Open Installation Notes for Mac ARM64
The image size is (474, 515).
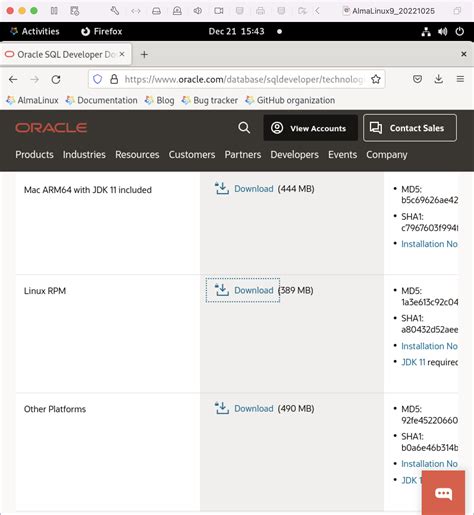[x=429, y=244]
